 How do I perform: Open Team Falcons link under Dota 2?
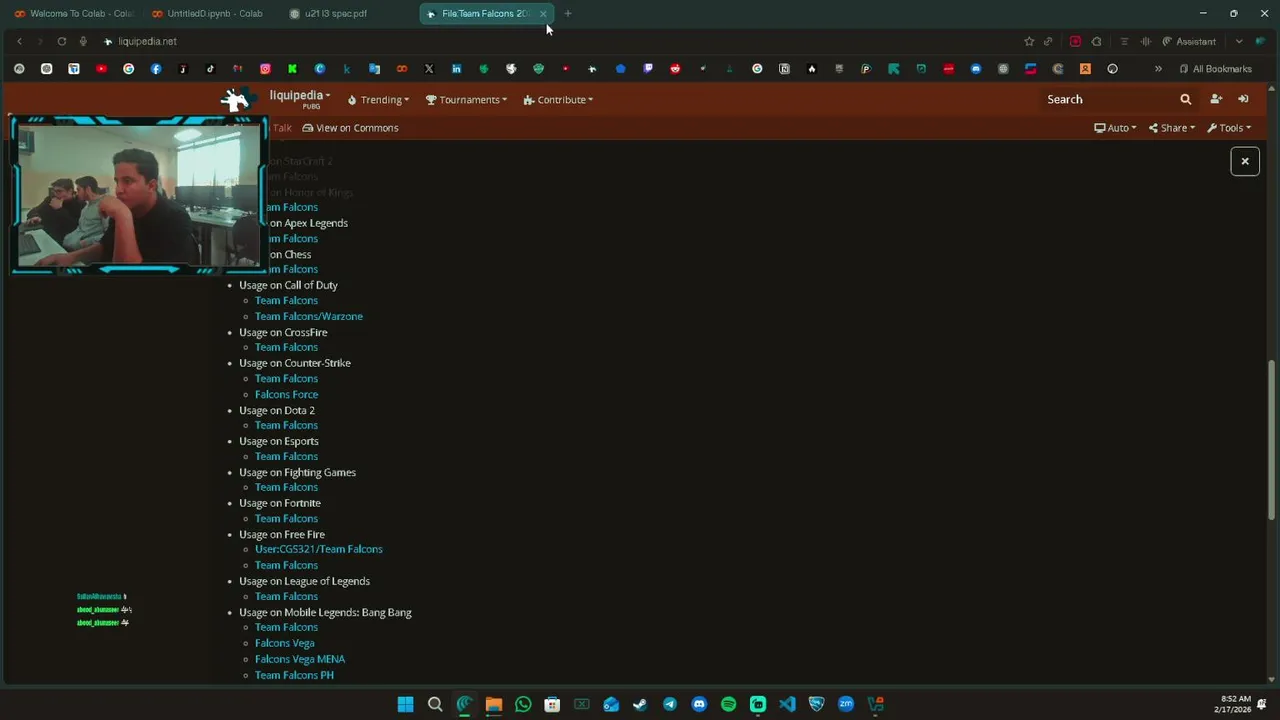coord(286,425)
